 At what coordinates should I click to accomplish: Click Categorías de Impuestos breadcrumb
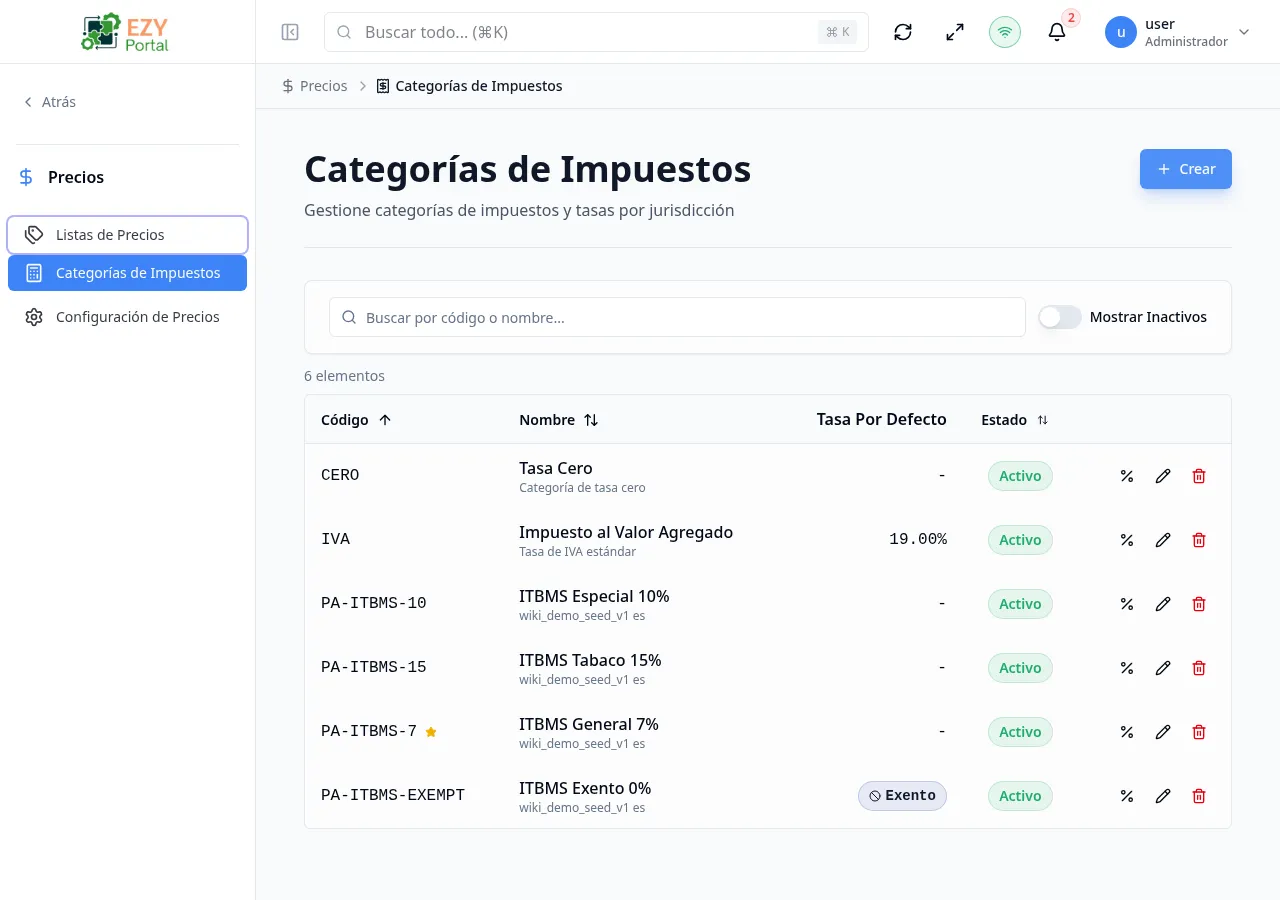point(469,86)
